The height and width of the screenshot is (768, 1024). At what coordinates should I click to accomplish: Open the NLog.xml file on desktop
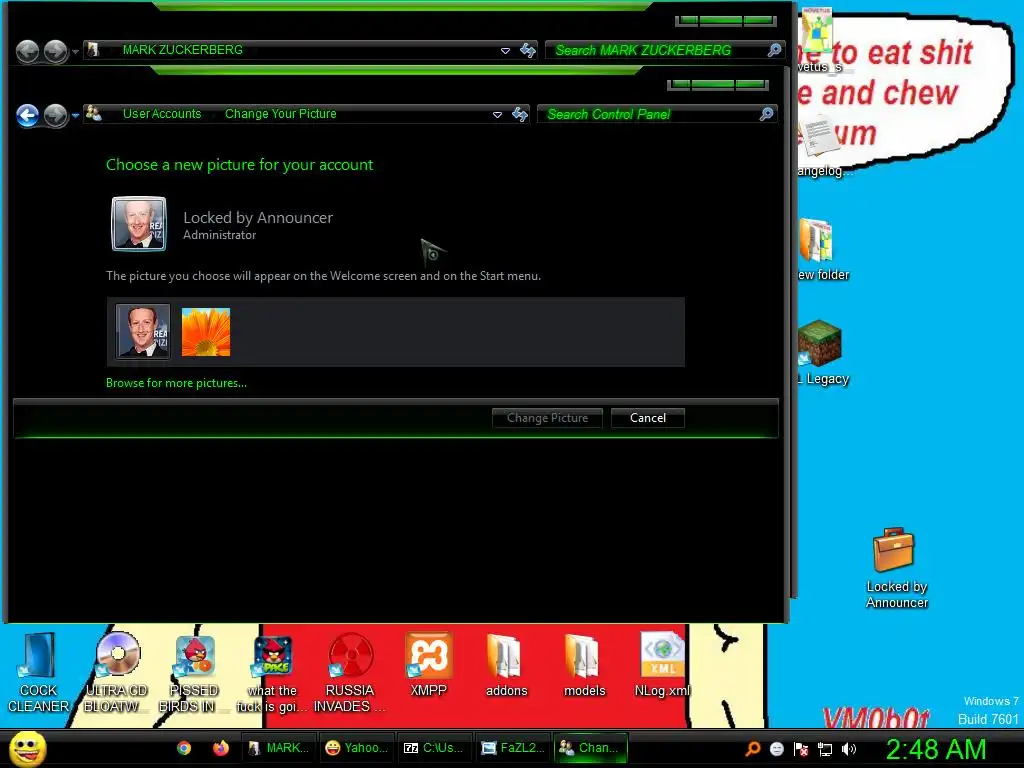coord(662,664)
